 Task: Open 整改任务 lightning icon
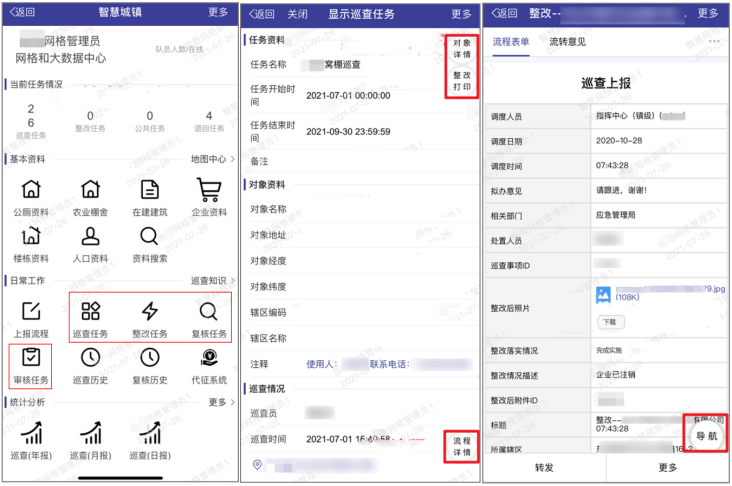click(x=149, y=311)
